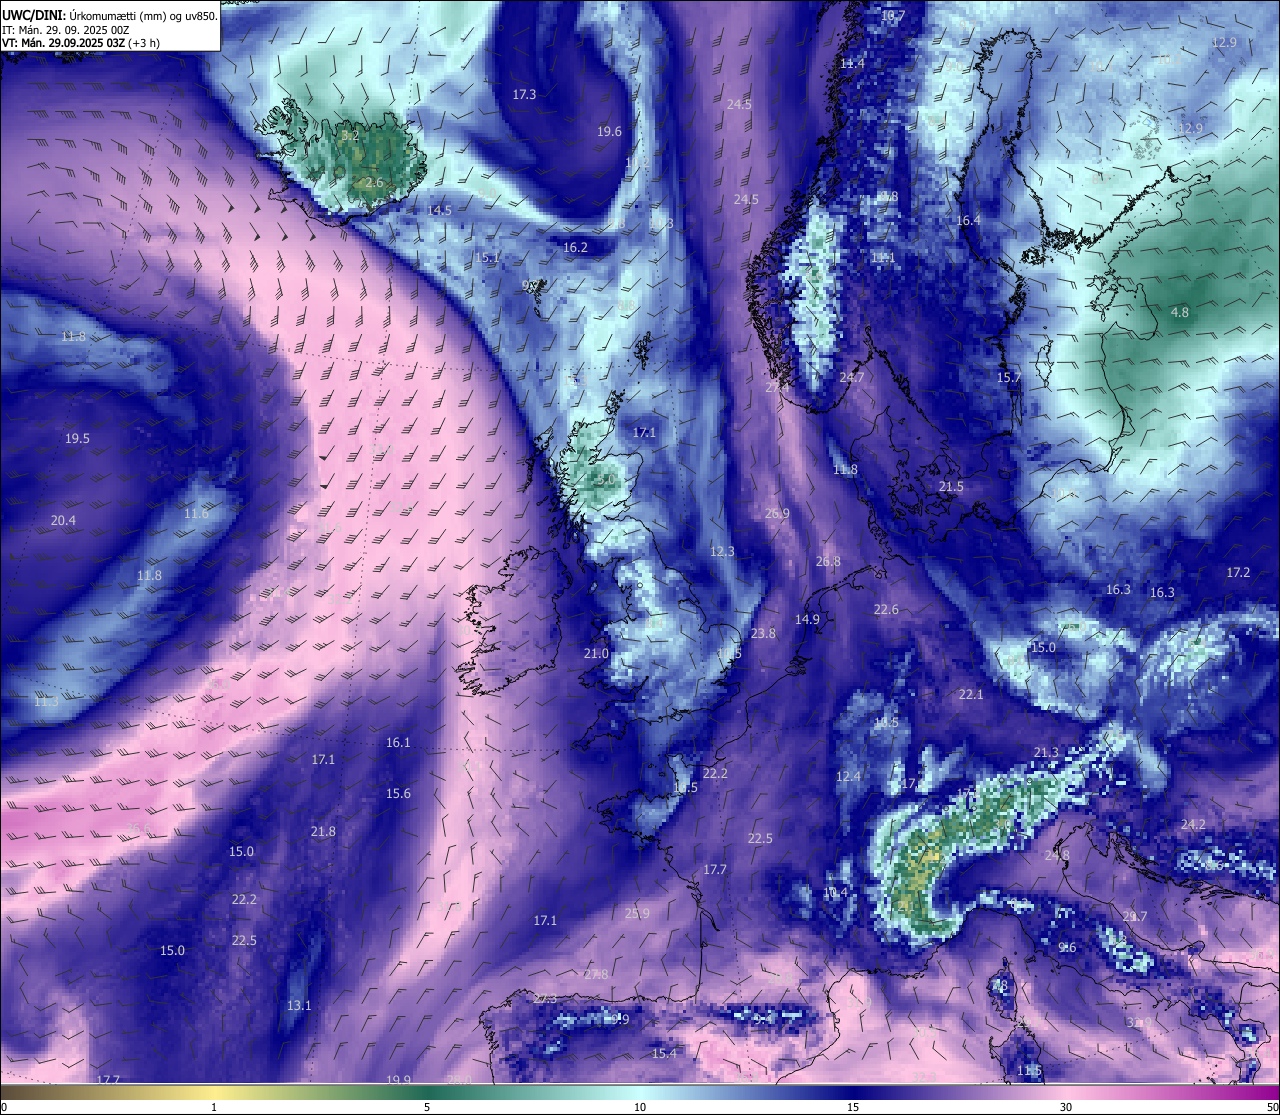This screenshot has height=1115, width=1280.
Task: Click color scale tick label 10
Action: tap(640, 1107)
